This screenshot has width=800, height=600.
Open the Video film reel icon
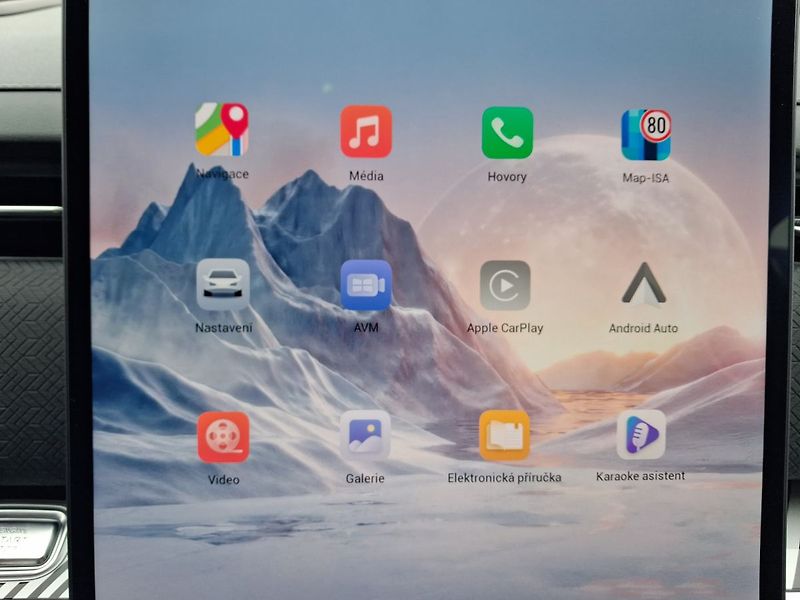(223, 437)
